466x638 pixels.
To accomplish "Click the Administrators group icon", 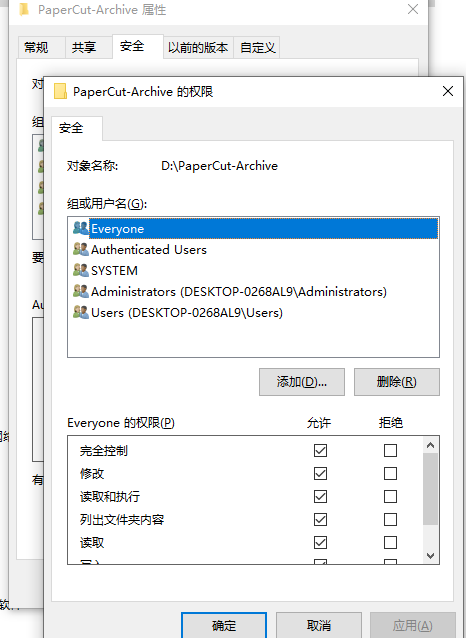I will (x=81, y=291).
